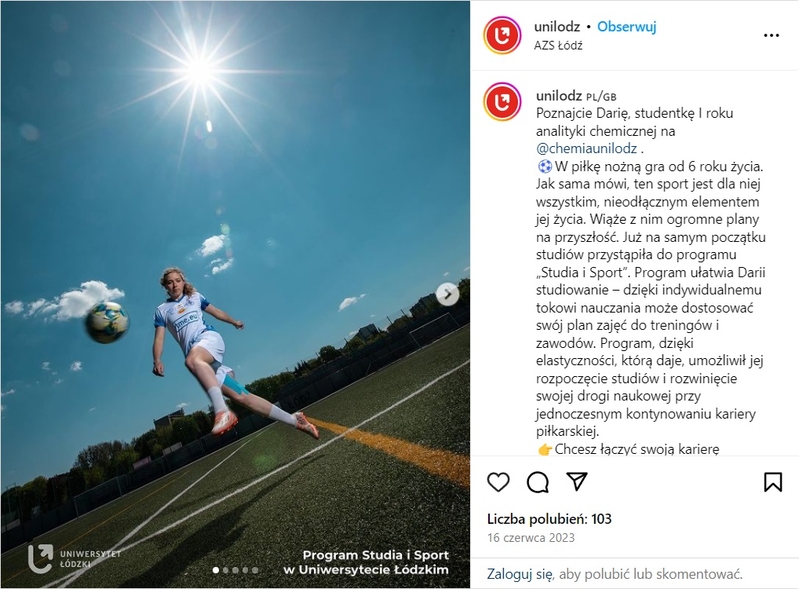Select last carousel dot indicator
Screen dimensions: 799x589
255,570
